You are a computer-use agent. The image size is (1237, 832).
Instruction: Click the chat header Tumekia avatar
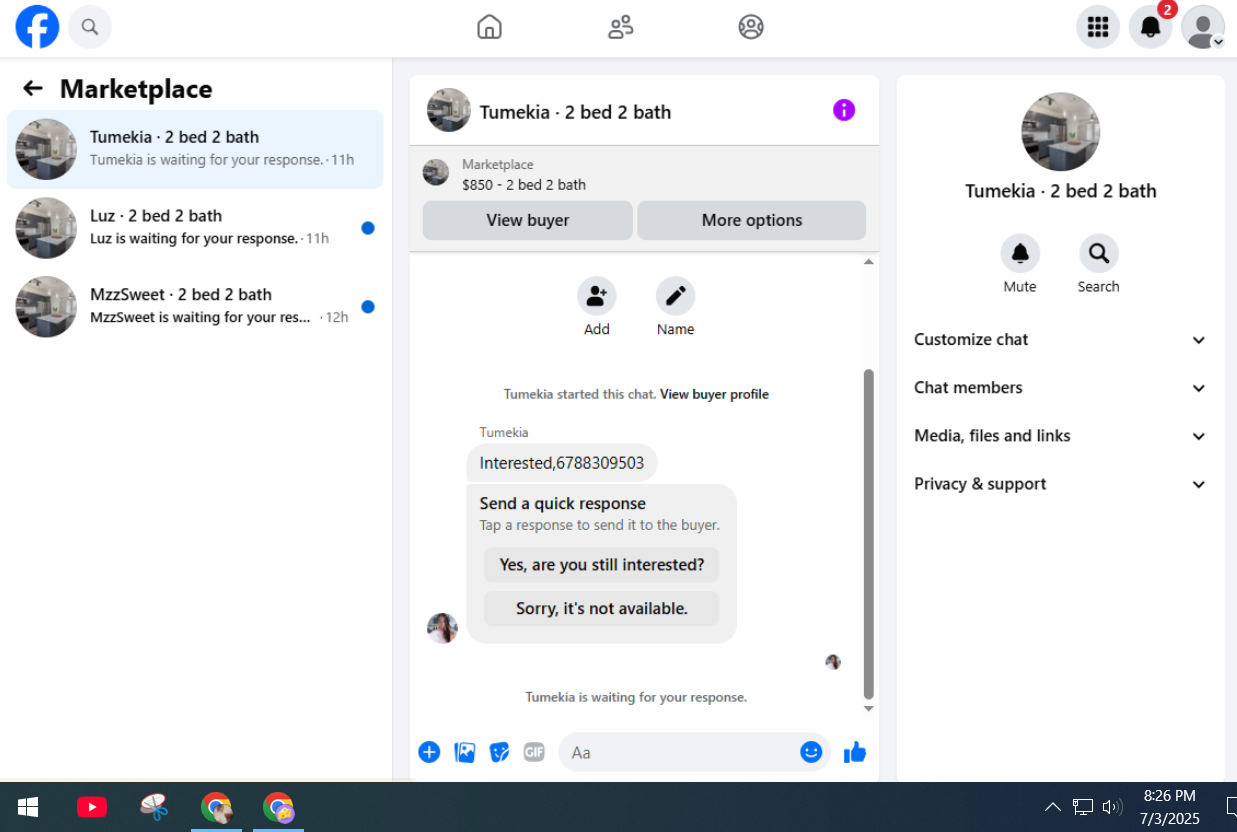pos(449,110)
